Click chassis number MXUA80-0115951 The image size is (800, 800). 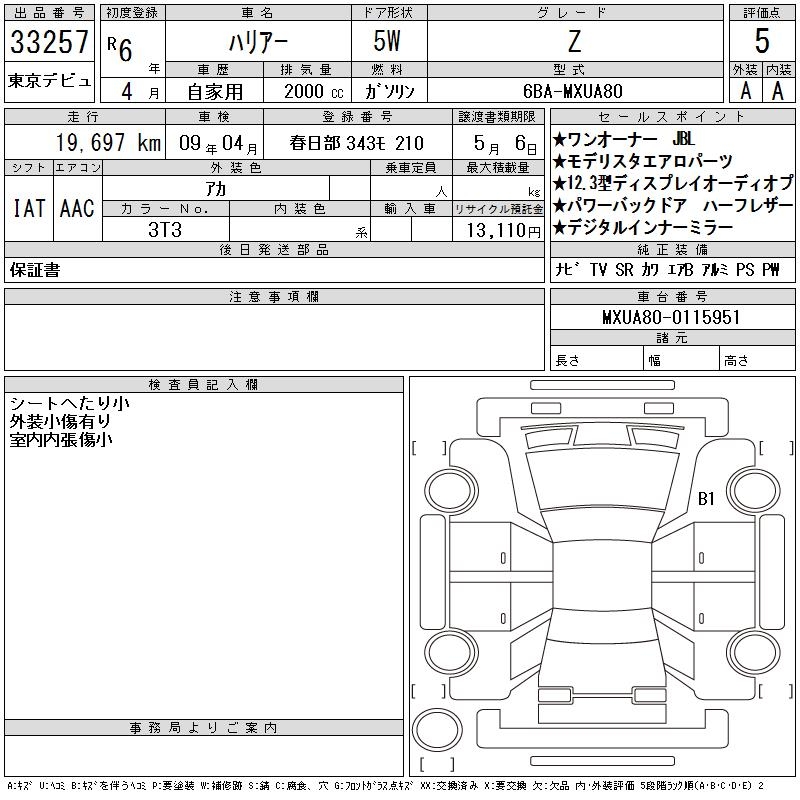[671, 317]
